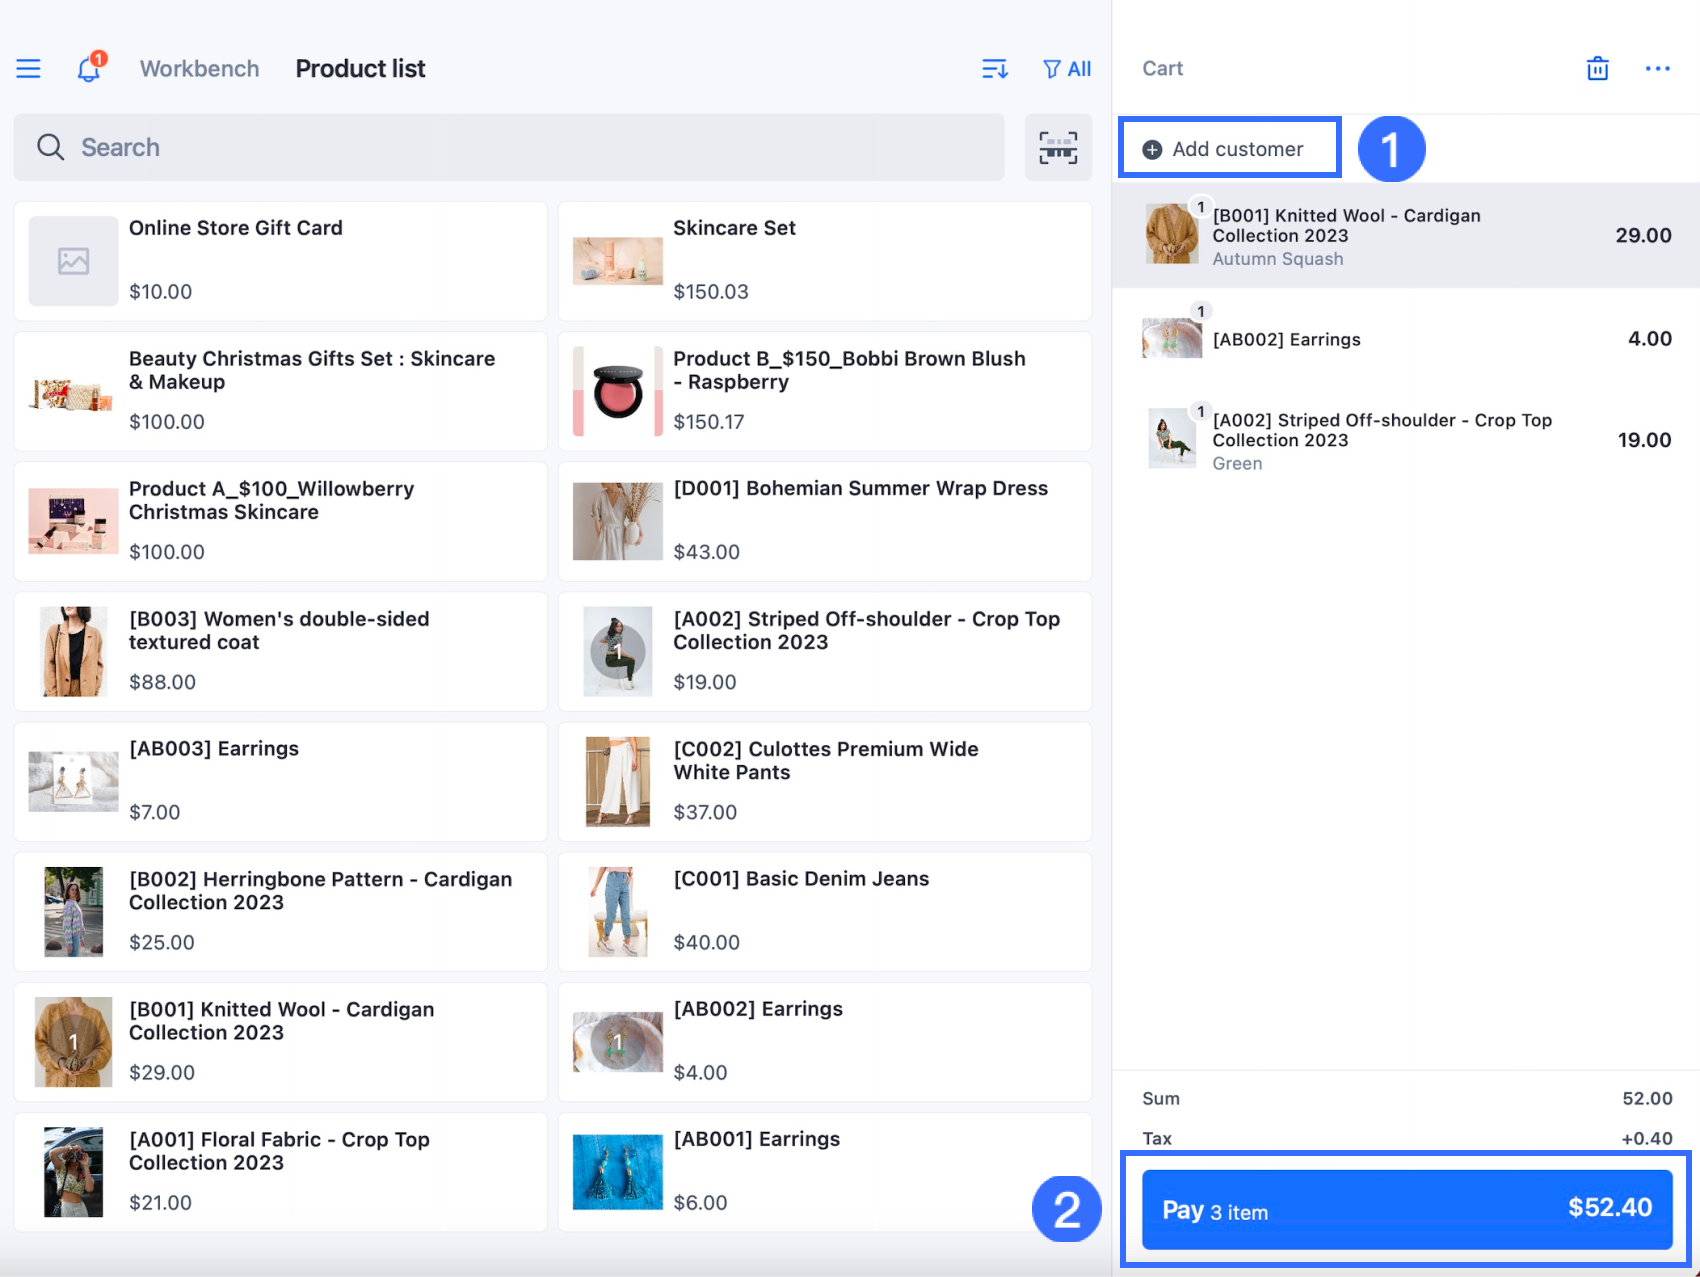Switch to the Workbench tab

pos(200,69)
